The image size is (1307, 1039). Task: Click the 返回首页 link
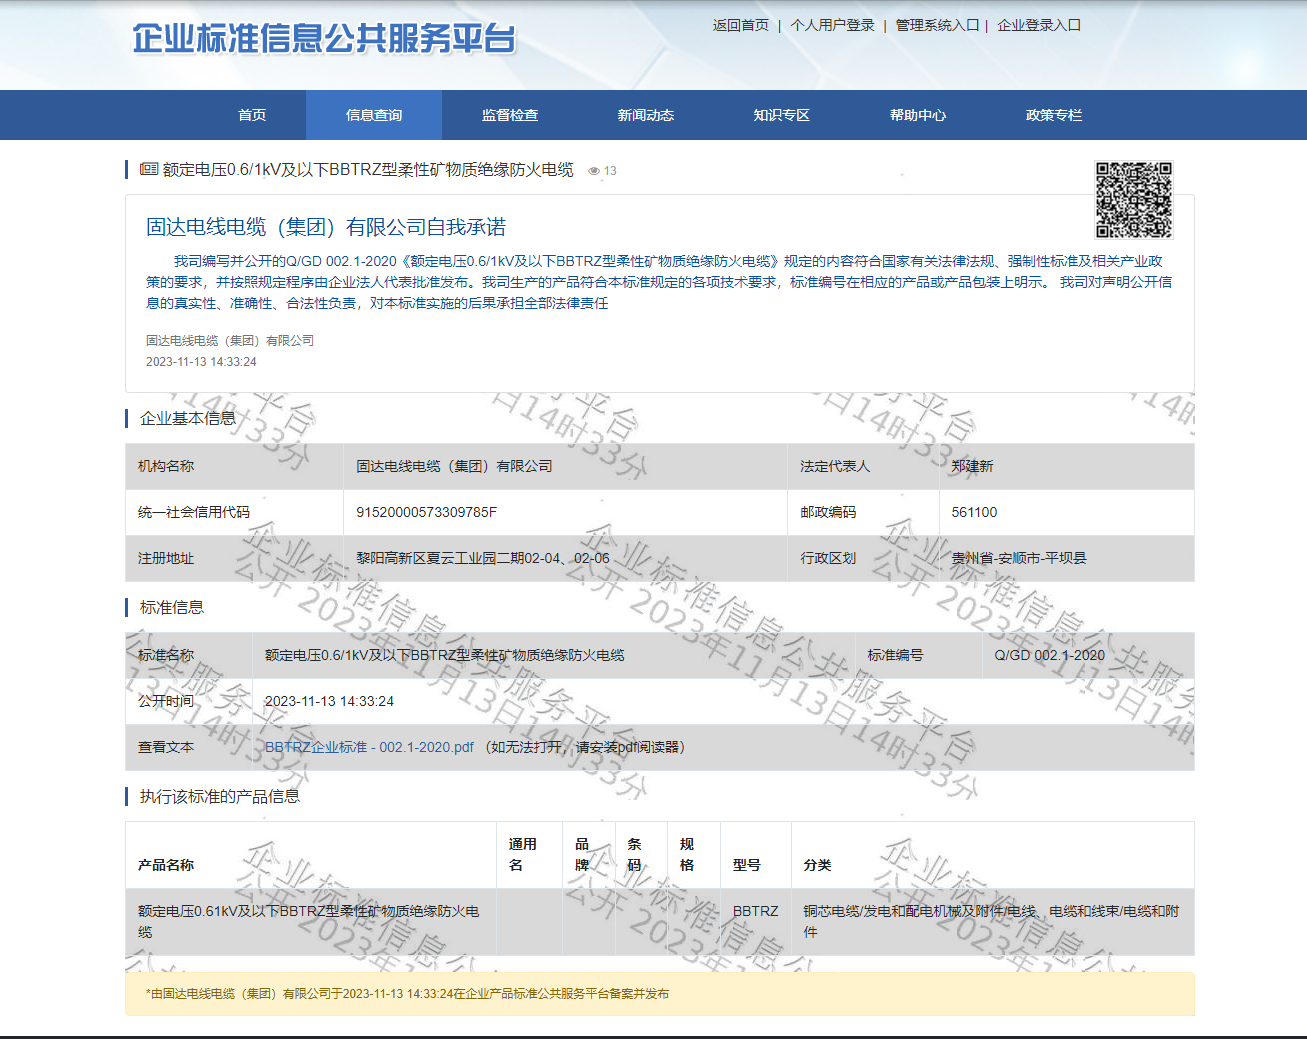coord(741,25)
